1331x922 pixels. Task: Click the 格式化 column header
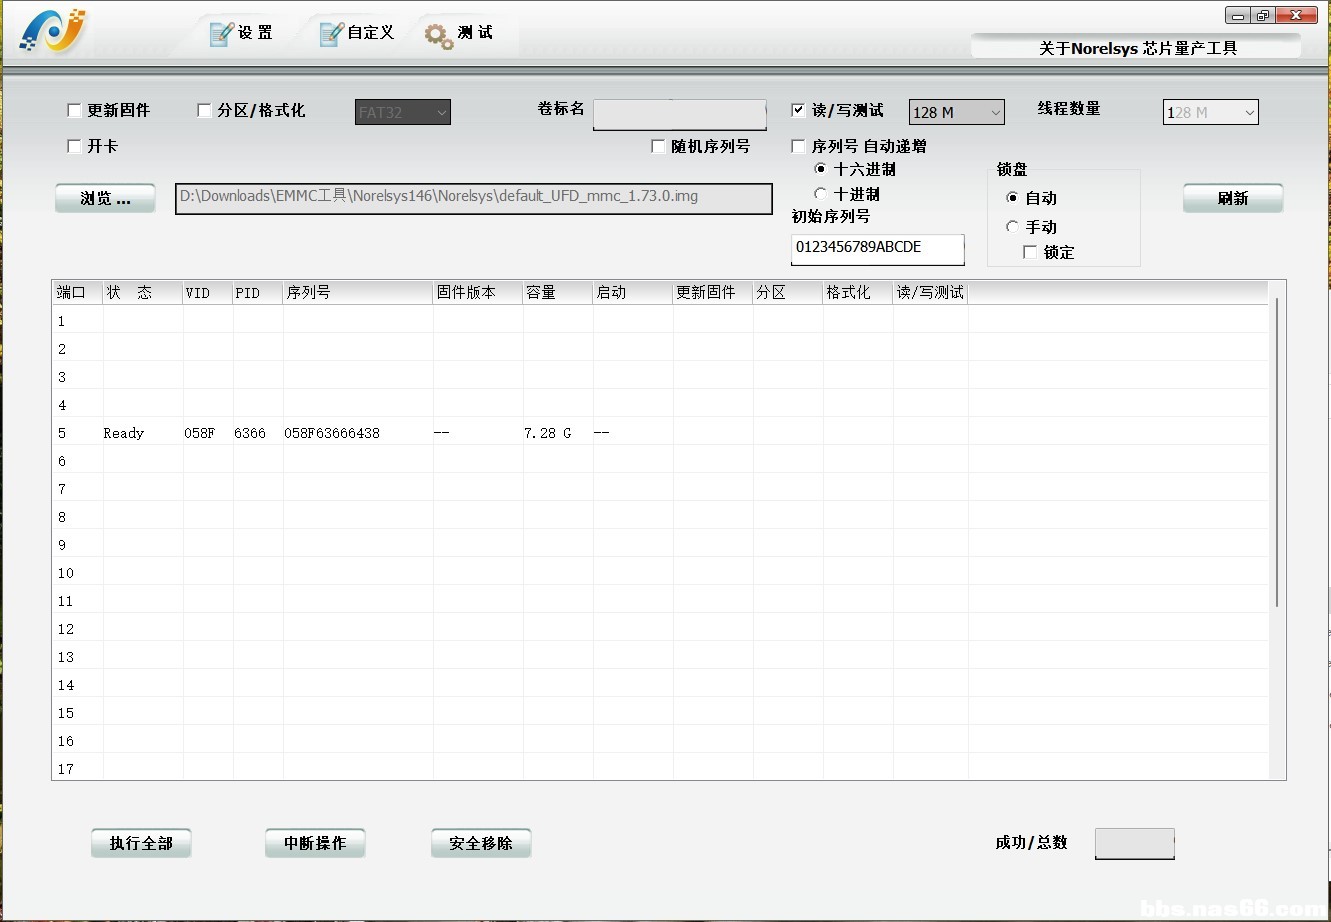[x=858, y=292]
